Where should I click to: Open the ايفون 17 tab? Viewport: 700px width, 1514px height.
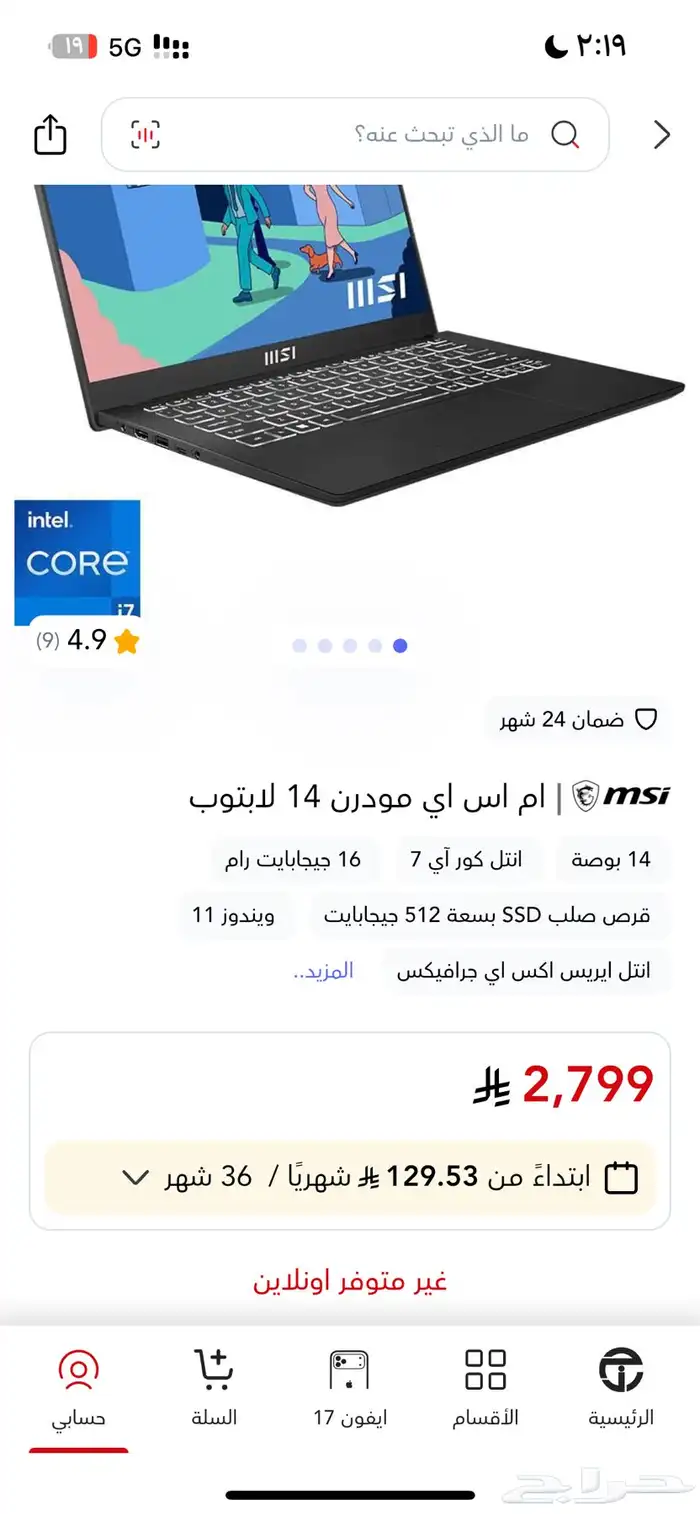pos(350,1388)
